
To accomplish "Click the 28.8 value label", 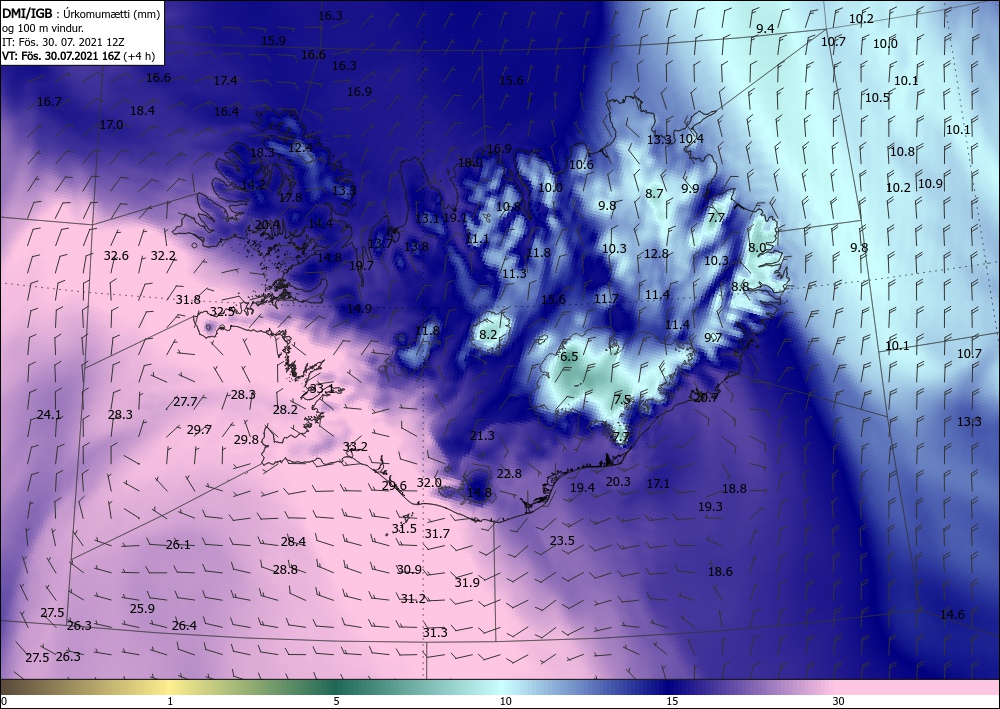I will (x=285, y=569).
